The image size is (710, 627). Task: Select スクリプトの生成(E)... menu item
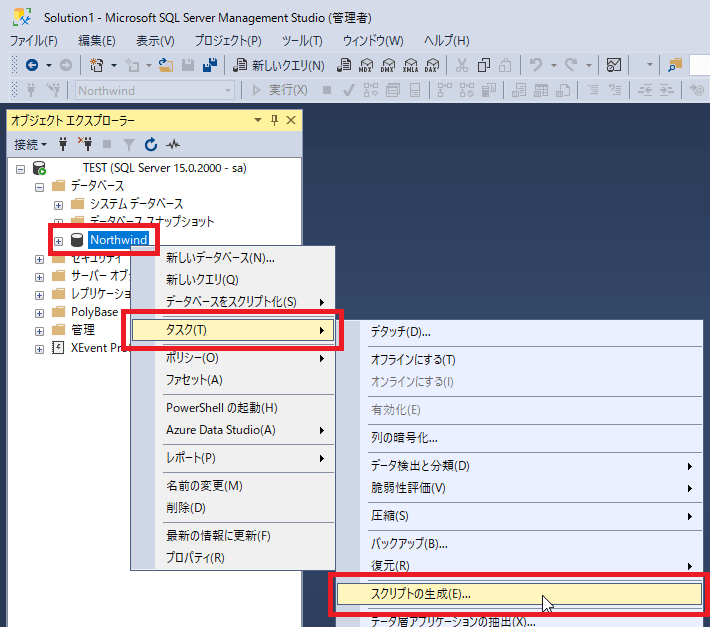coord(420,593)
